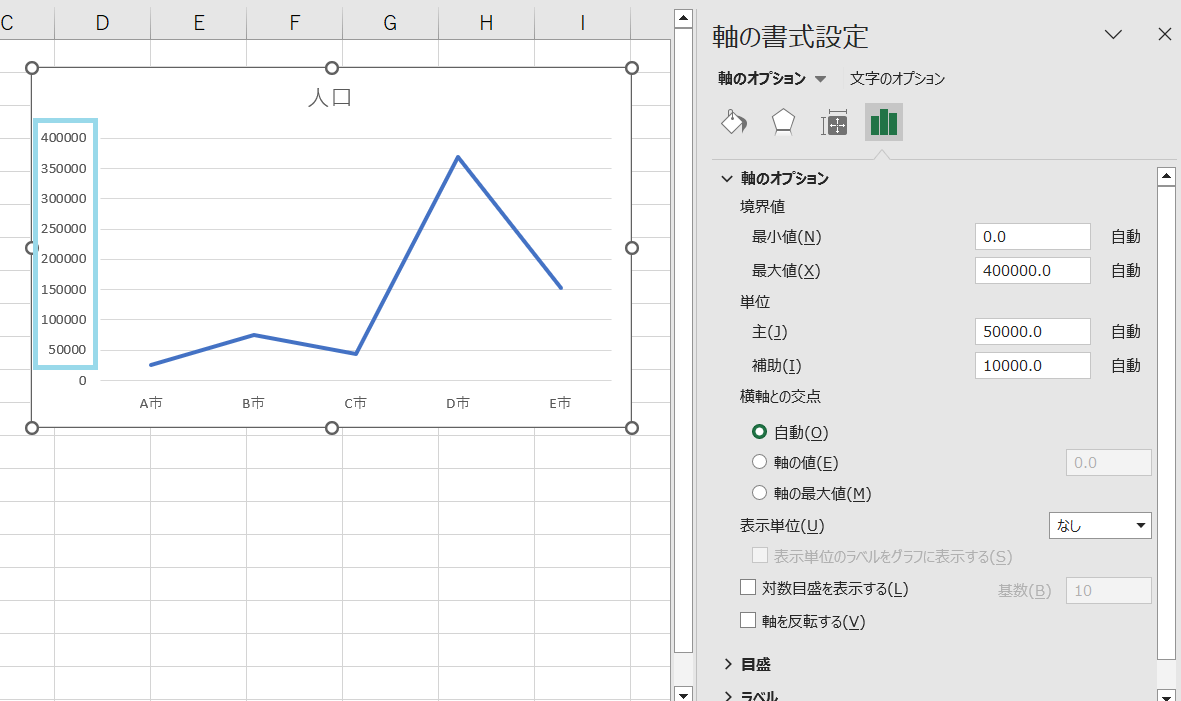Select the Axis Options chart icon

click(x=883, y=122)
